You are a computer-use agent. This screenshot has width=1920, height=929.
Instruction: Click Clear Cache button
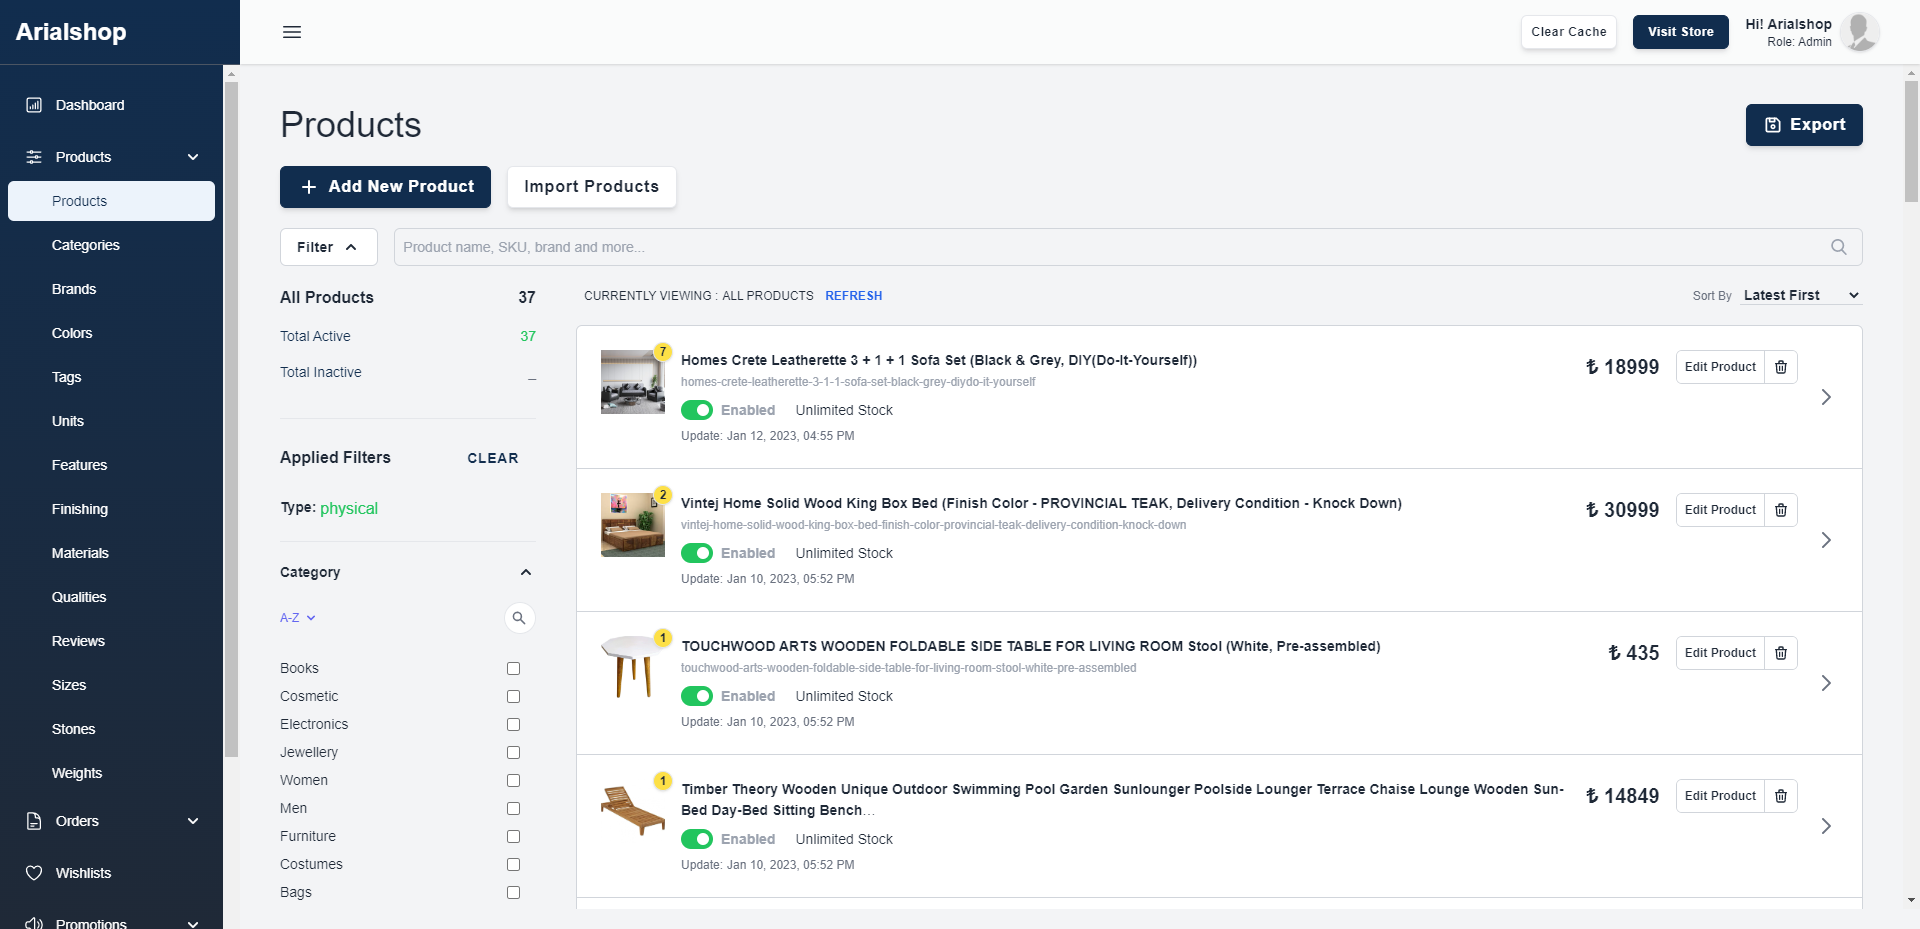coord(1568,32)
